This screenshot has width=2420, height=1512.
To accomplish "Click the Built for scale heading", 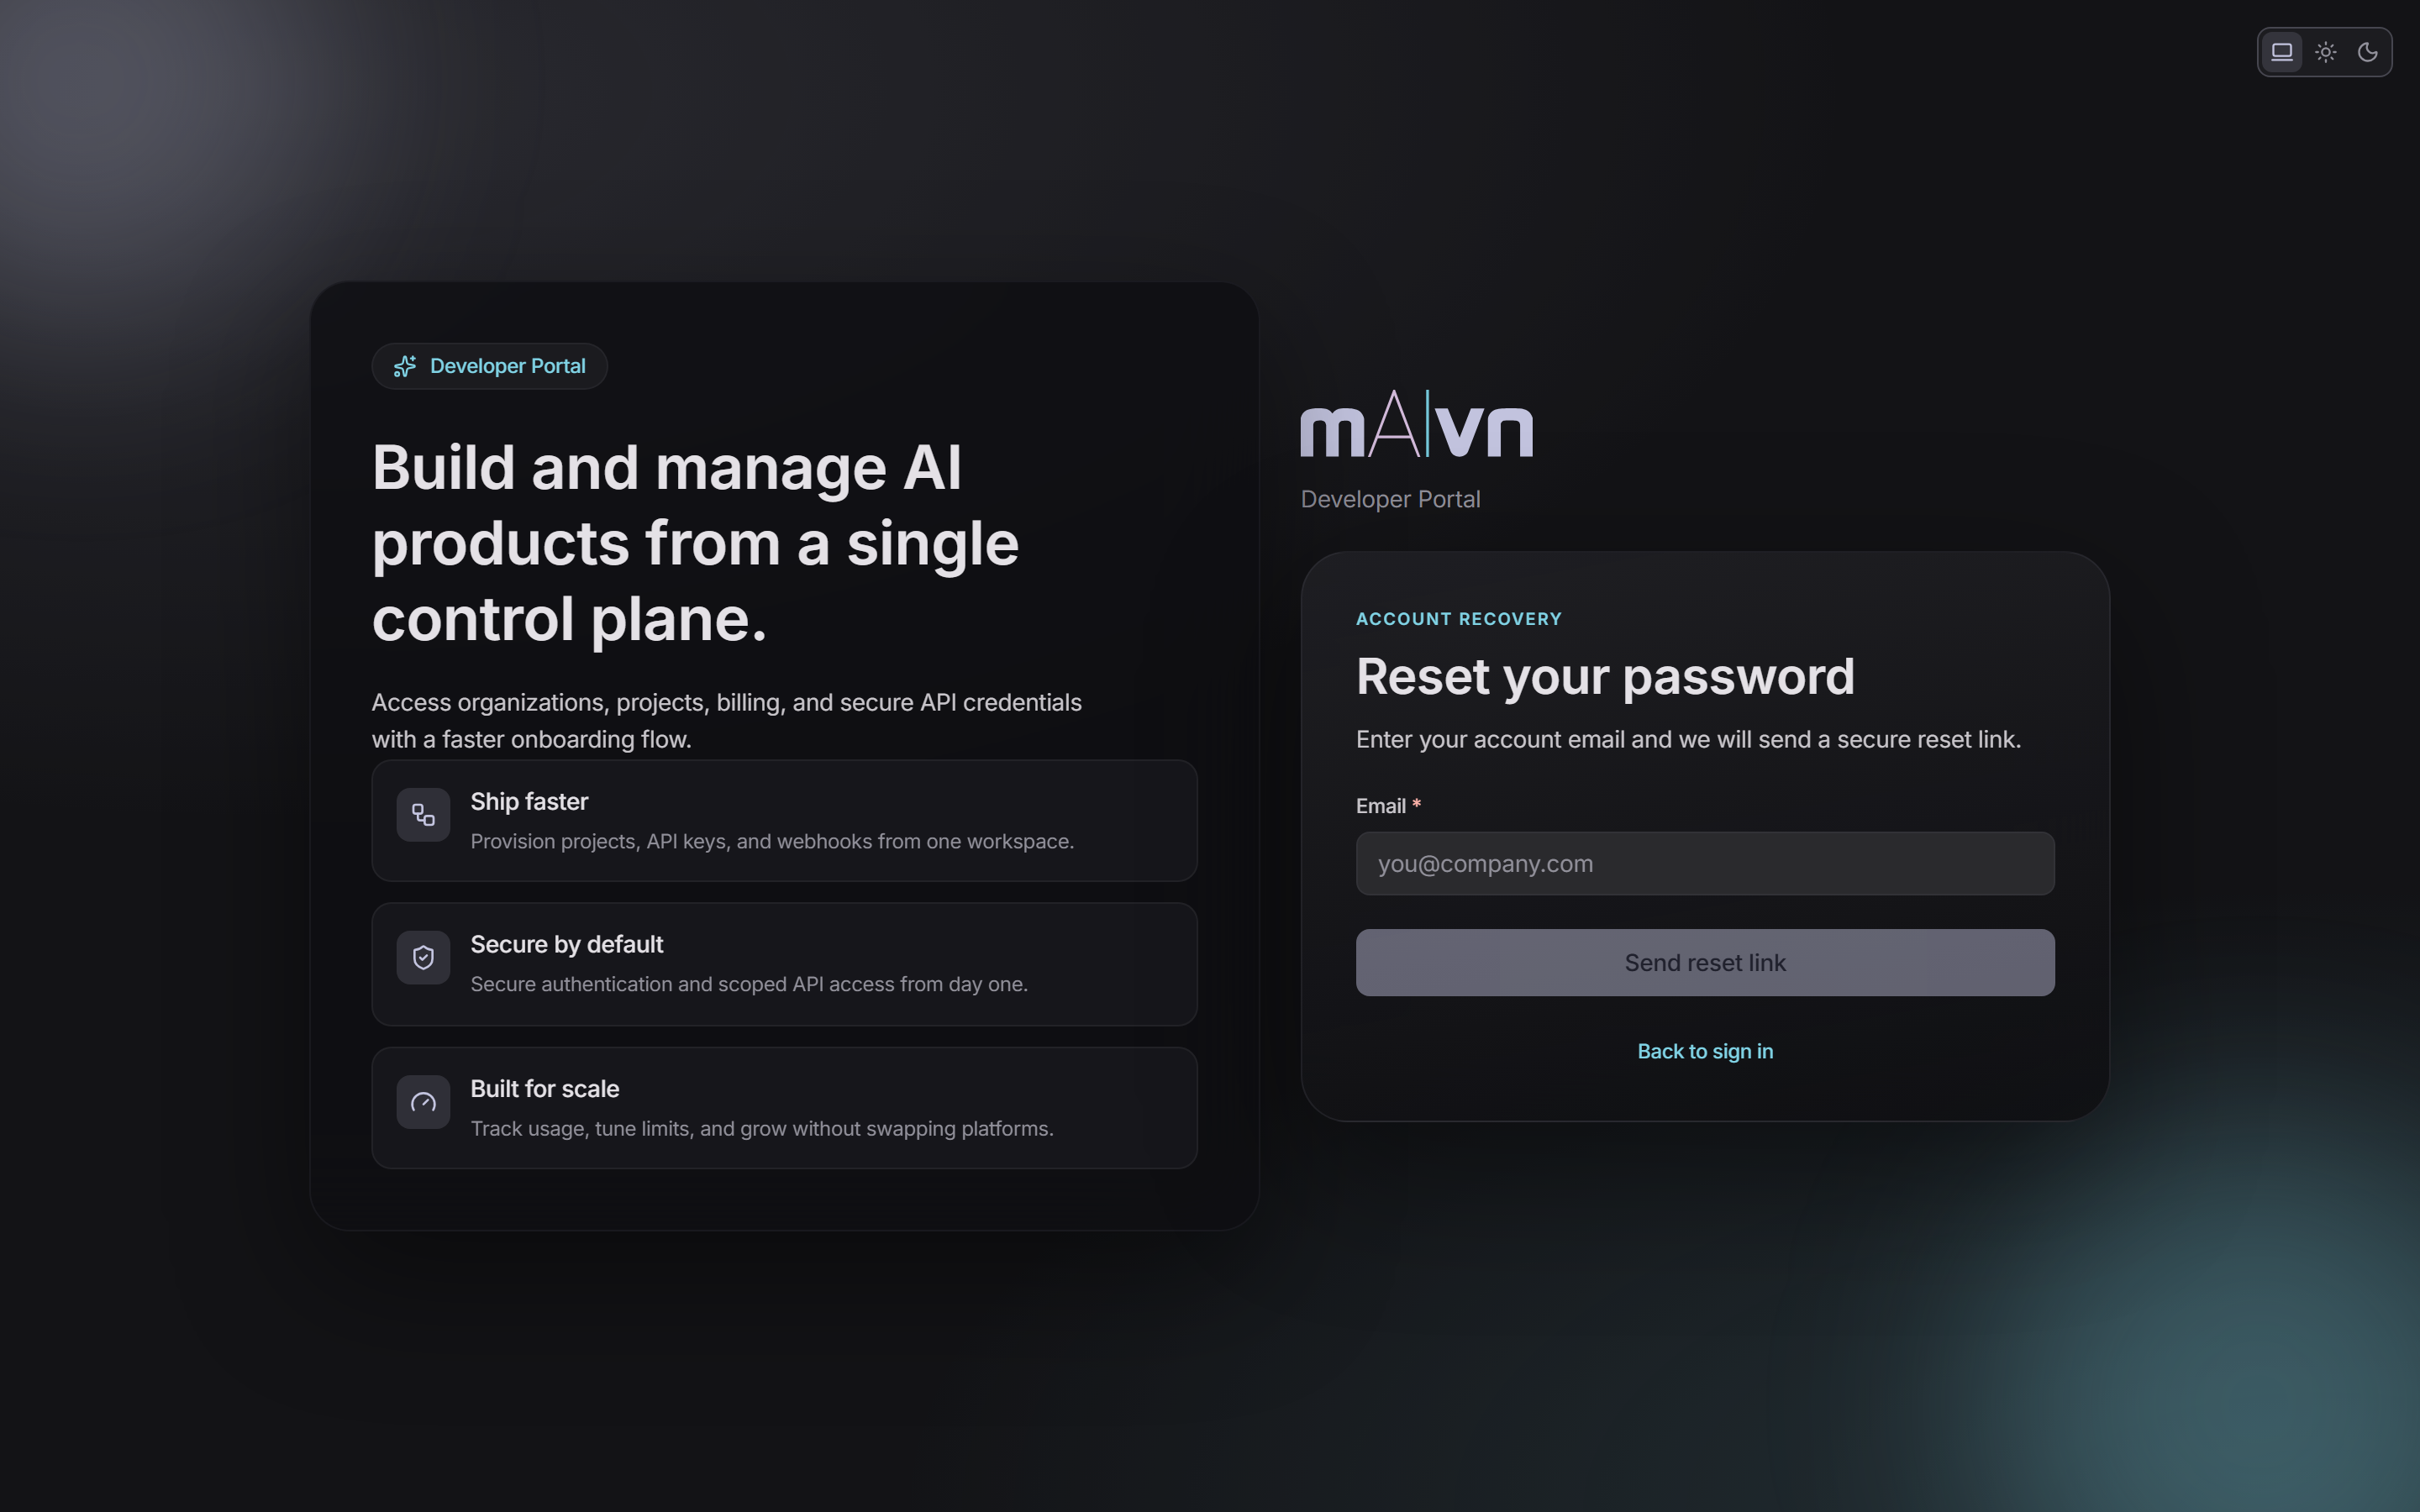I will tap(545, 1089).
